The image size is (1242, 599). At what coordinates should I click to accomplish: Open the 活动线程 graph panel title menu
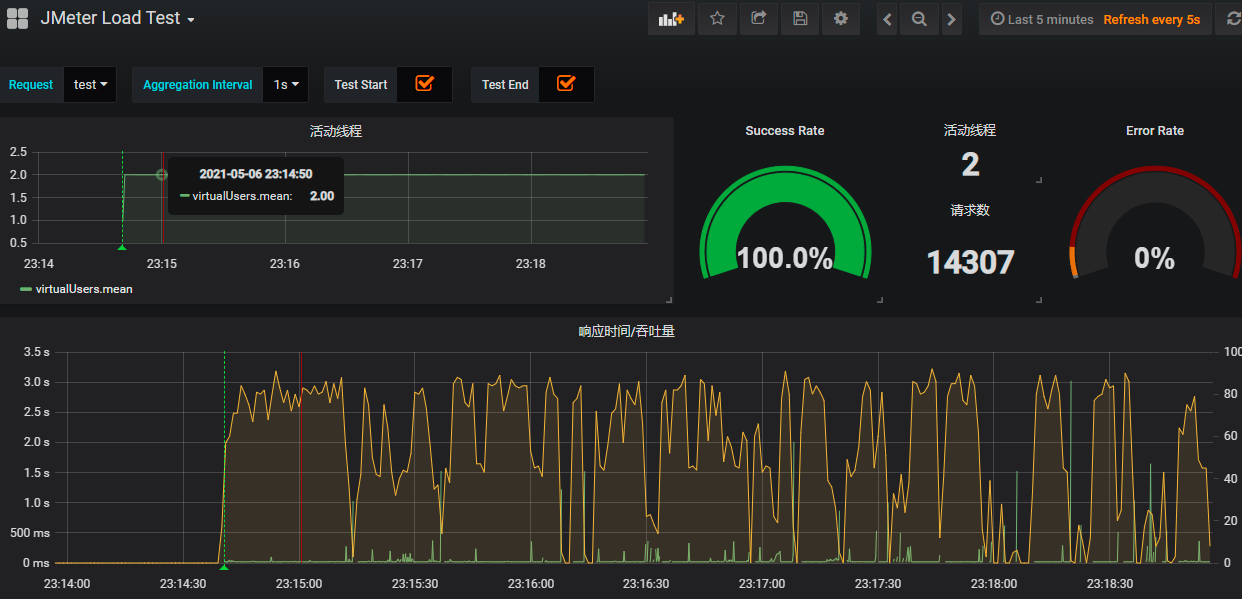point(336,131)
